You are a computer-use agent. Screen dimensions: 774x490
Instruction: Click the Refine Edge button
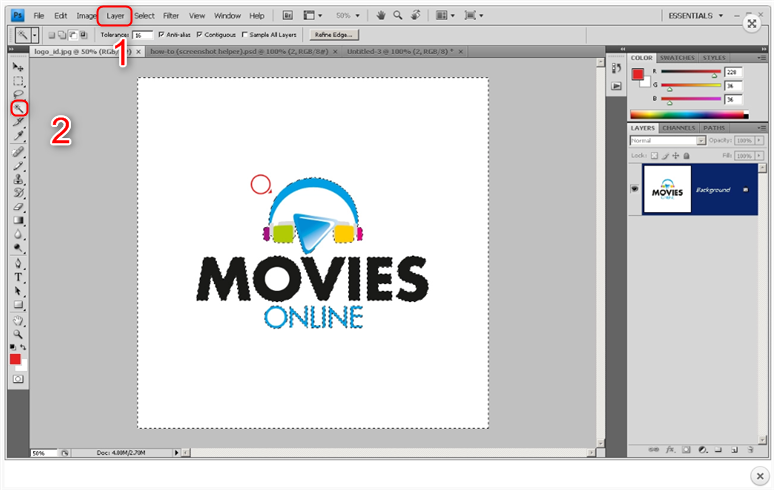[x=335, y=34]
